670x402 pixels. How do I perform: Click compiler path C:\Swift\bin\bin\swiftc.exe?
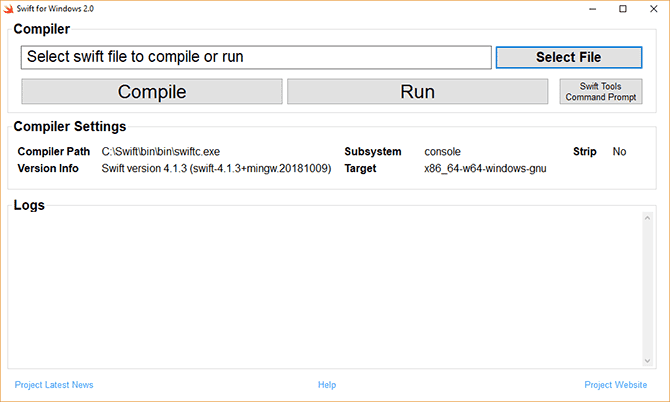coord(161,152)
